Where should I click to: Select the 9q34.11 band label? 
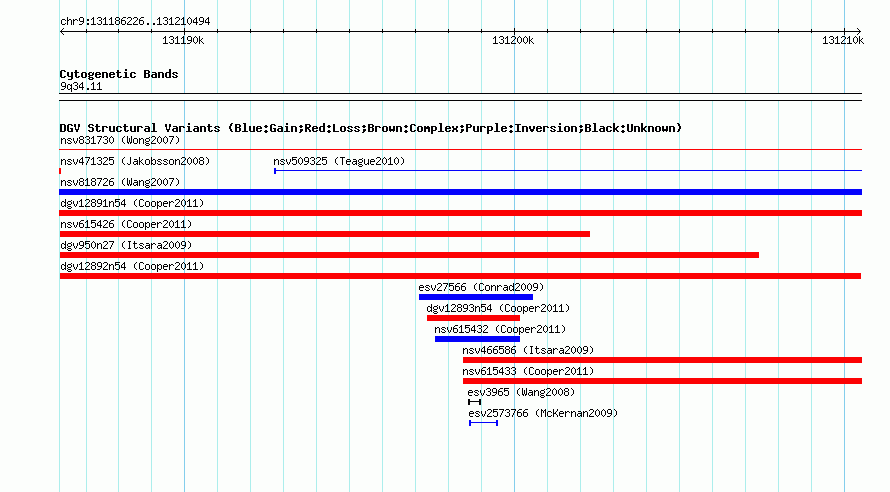point(81,86)
